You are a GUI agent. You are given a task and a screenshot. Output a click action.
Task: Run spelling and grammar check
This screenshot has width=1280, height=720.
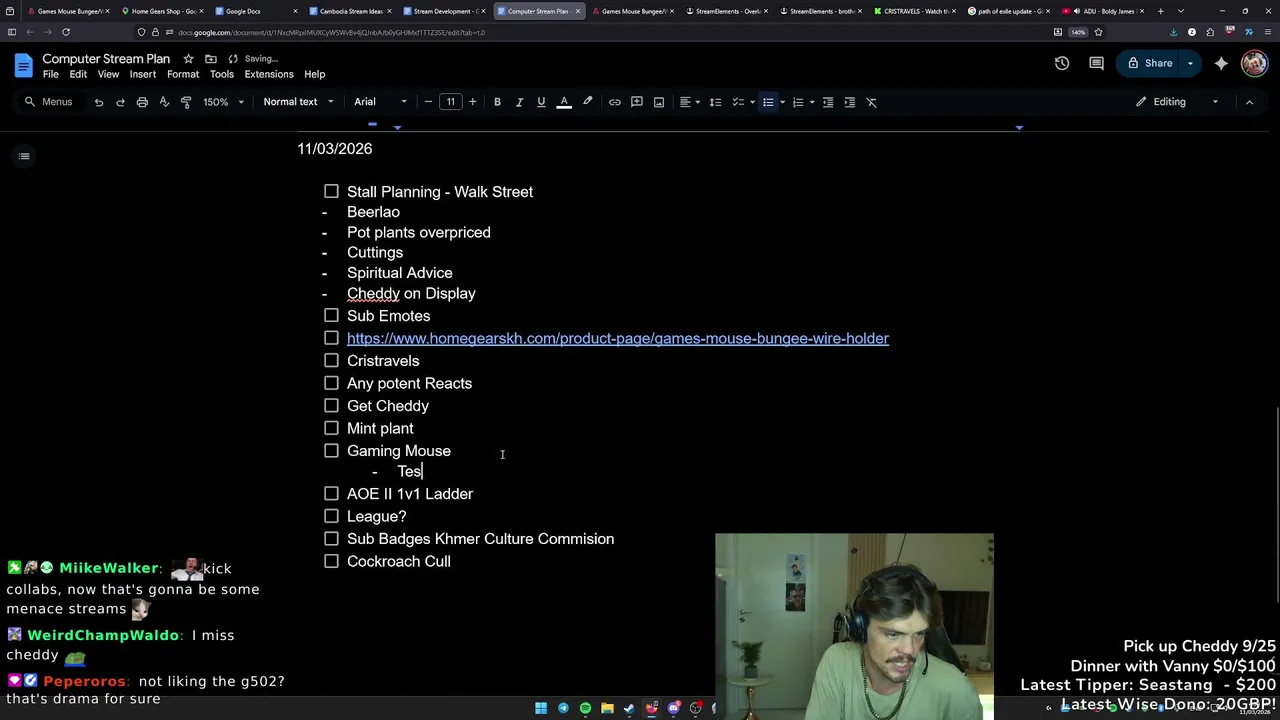click(x=164, y=102)
